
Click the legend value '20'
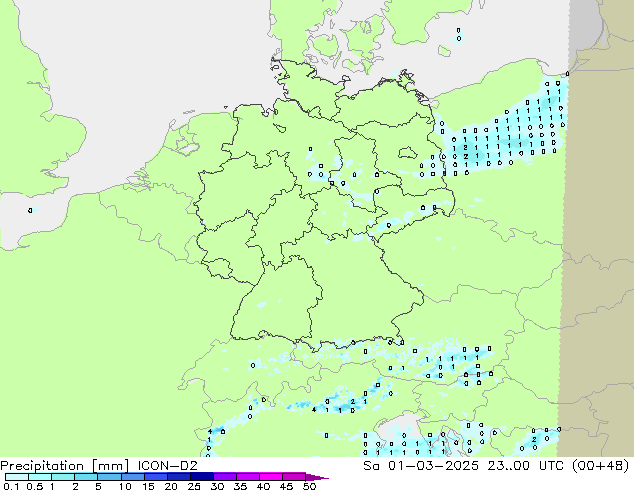coord(171,486)
